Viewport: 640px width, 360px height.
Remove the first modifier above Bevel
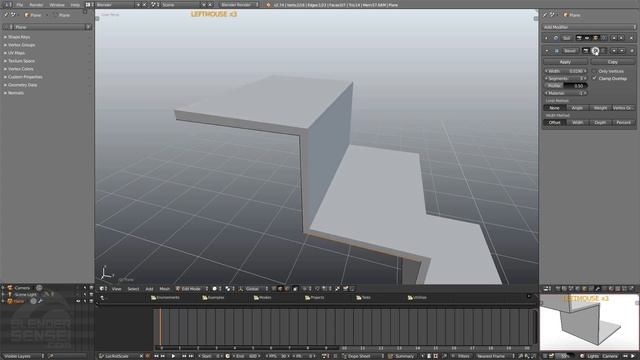[x=631, y=38]
